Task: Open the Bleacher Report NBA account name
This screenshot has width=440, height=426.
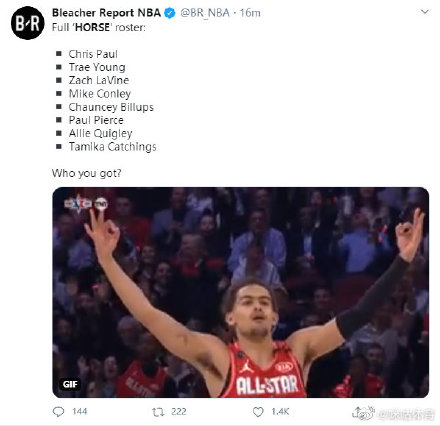Action: pyautogui.click(x=106, y=13)
